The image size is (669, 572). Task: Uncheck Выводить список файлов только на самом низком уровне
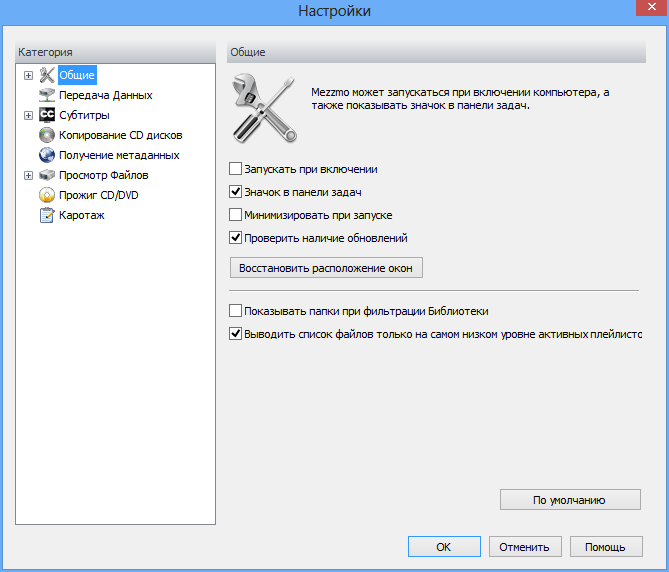236,334
